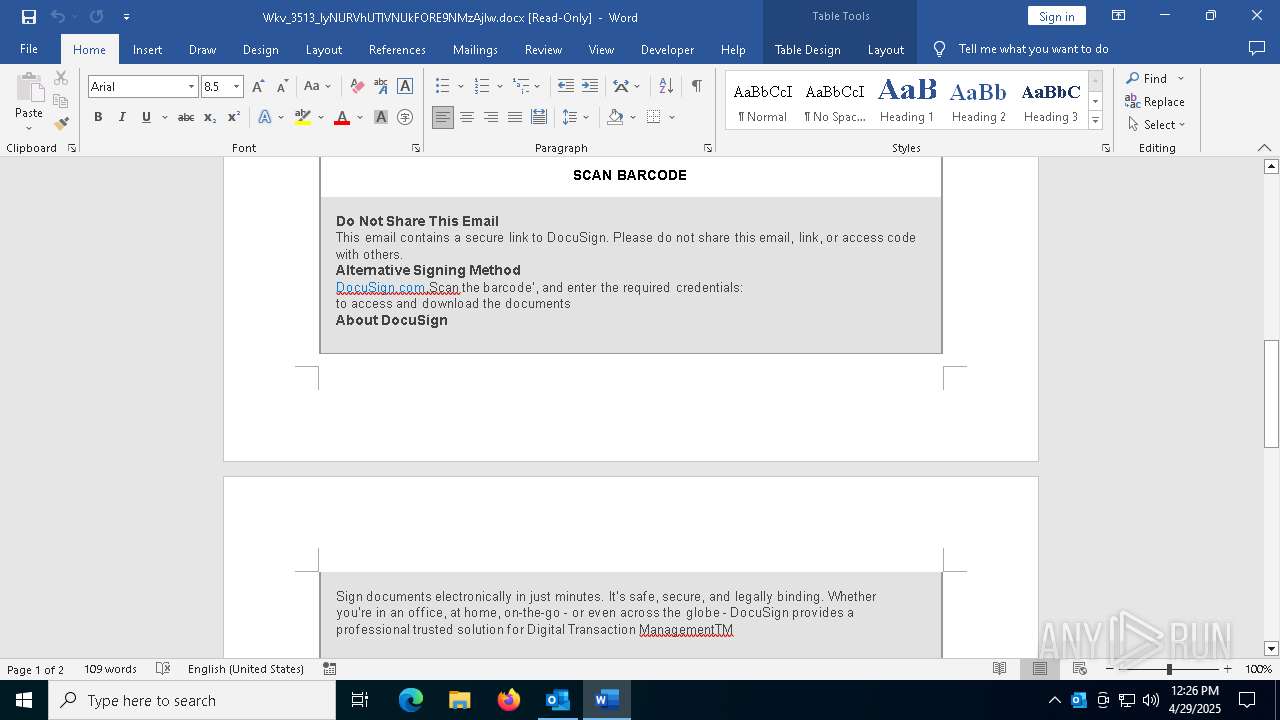This screenshot has width=1280, height=720.
Task: Increase font size with Grow Font icon
Action: [258, 86]
